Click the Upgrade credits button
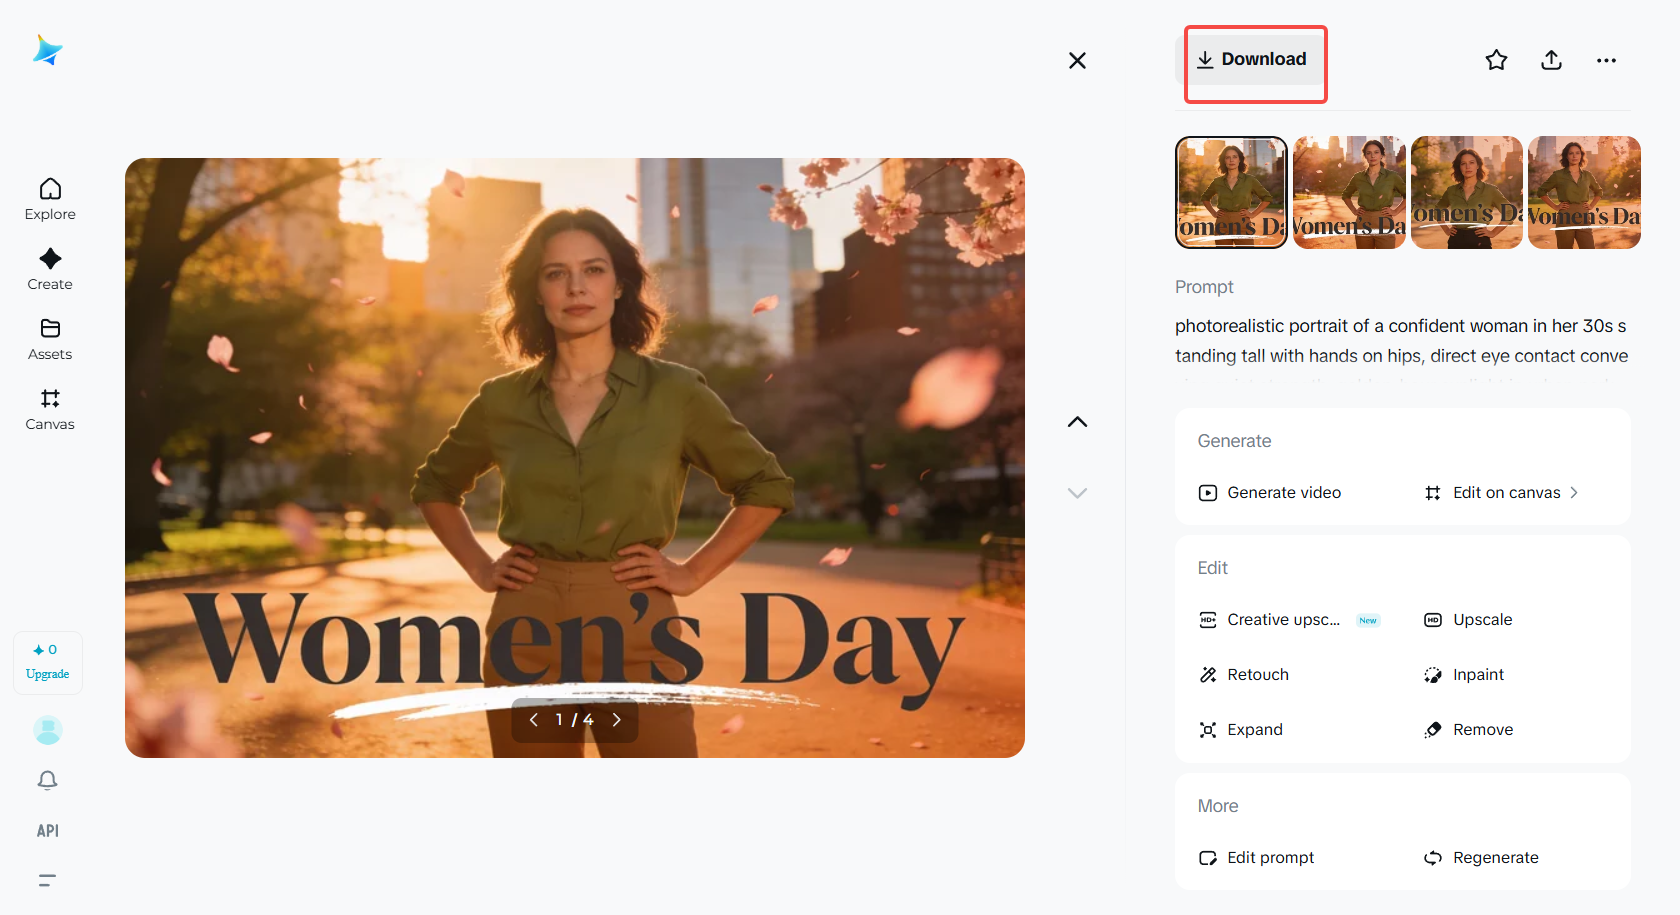The image size is (1680, 915). click(x=47, y=662)
